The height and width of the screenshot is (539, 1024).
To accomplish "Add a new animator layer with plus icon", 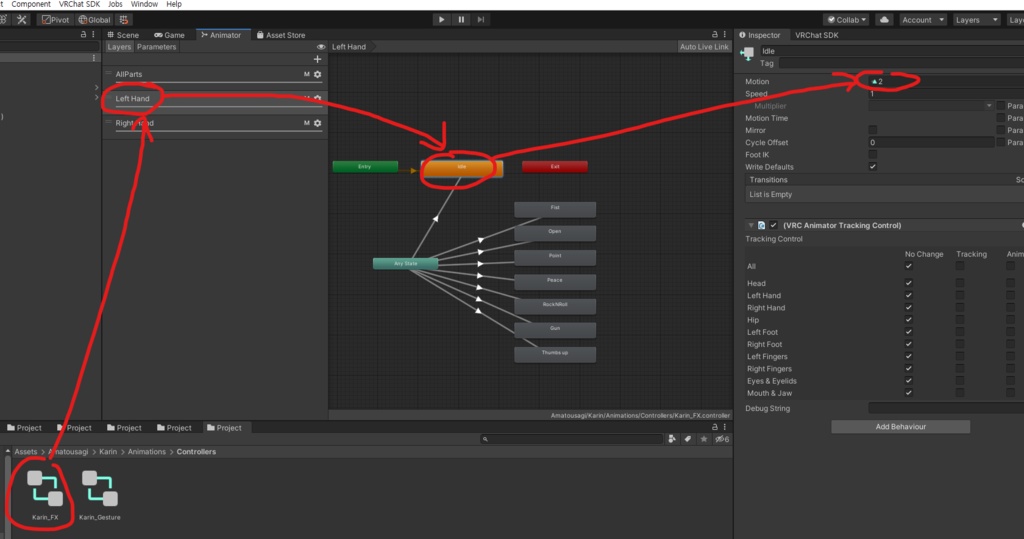I will pos(317,59).
